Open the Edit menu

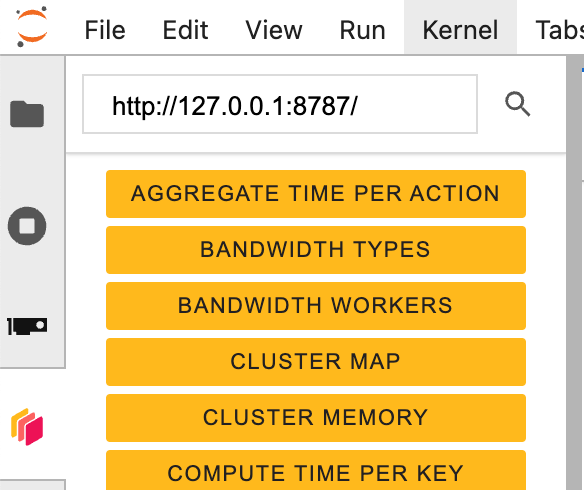pos(185,30)
